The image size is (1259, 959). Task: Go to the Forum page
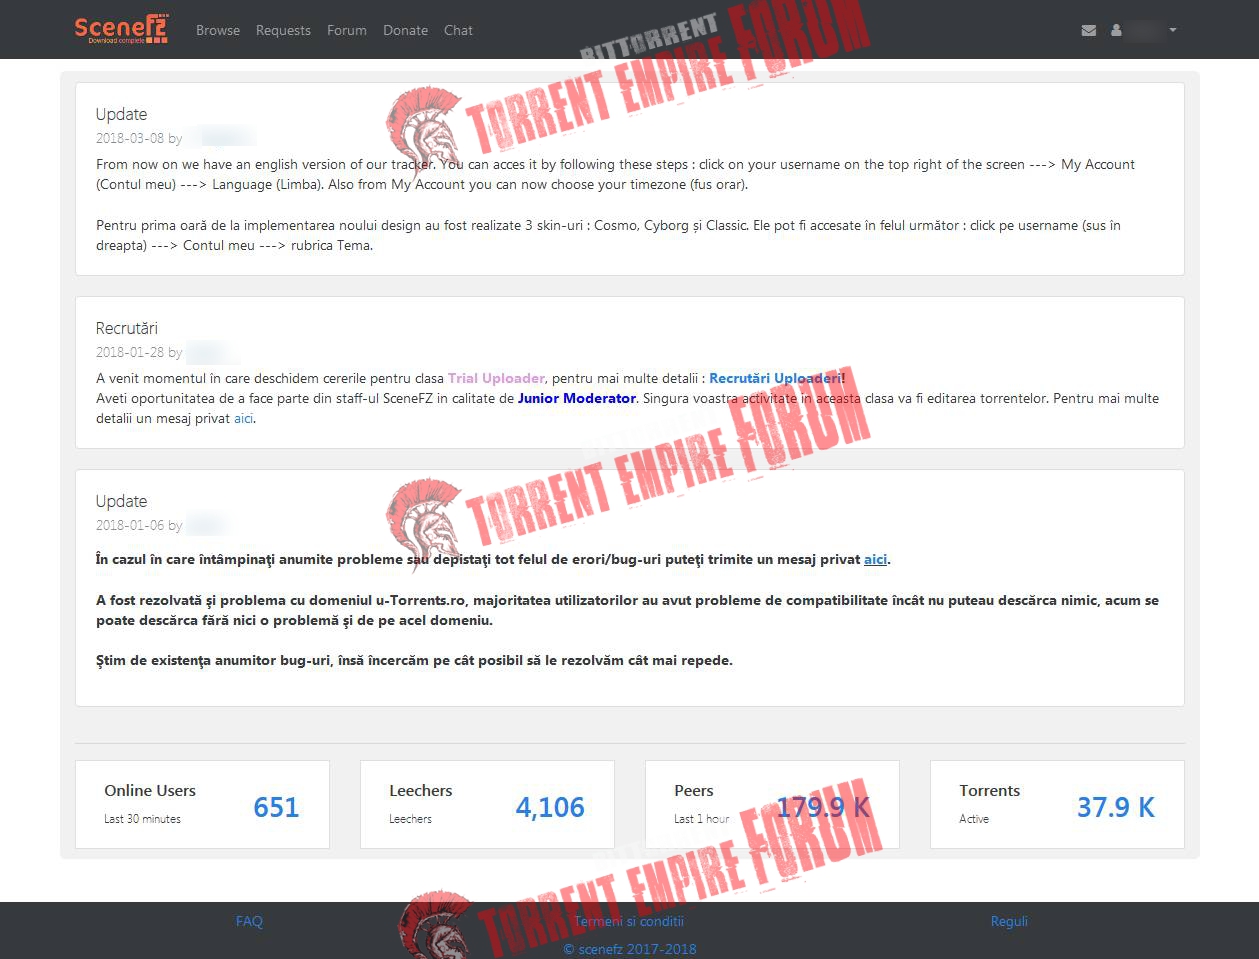tap(347, 30)
